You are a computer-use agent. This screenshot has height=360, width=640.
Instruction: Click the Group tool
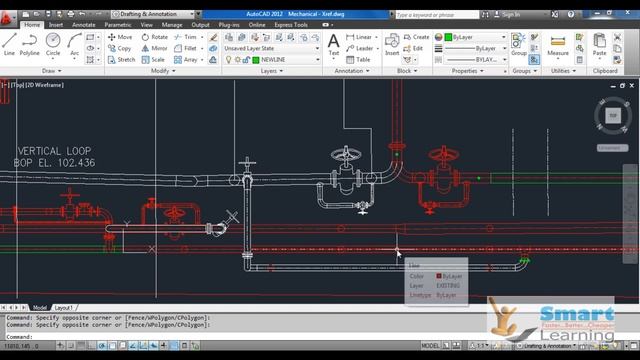pyautogui.click(x=519, y=44)
